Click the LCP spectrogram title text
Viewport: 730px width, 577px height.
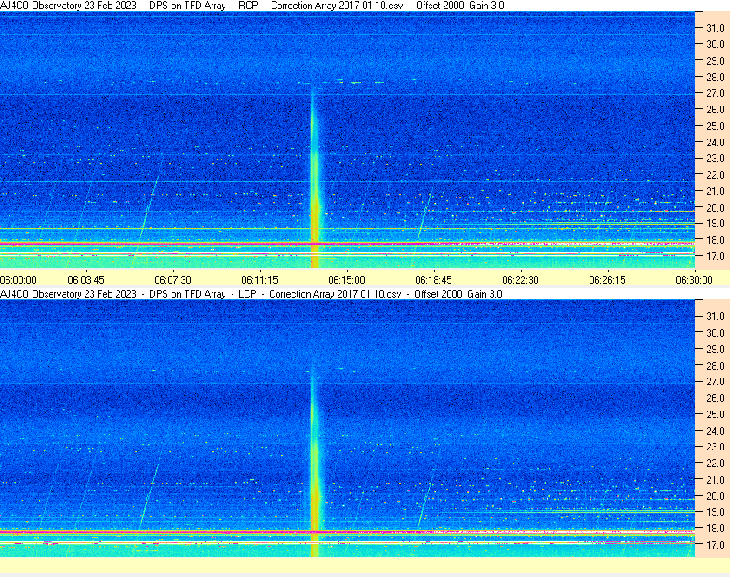251,294
